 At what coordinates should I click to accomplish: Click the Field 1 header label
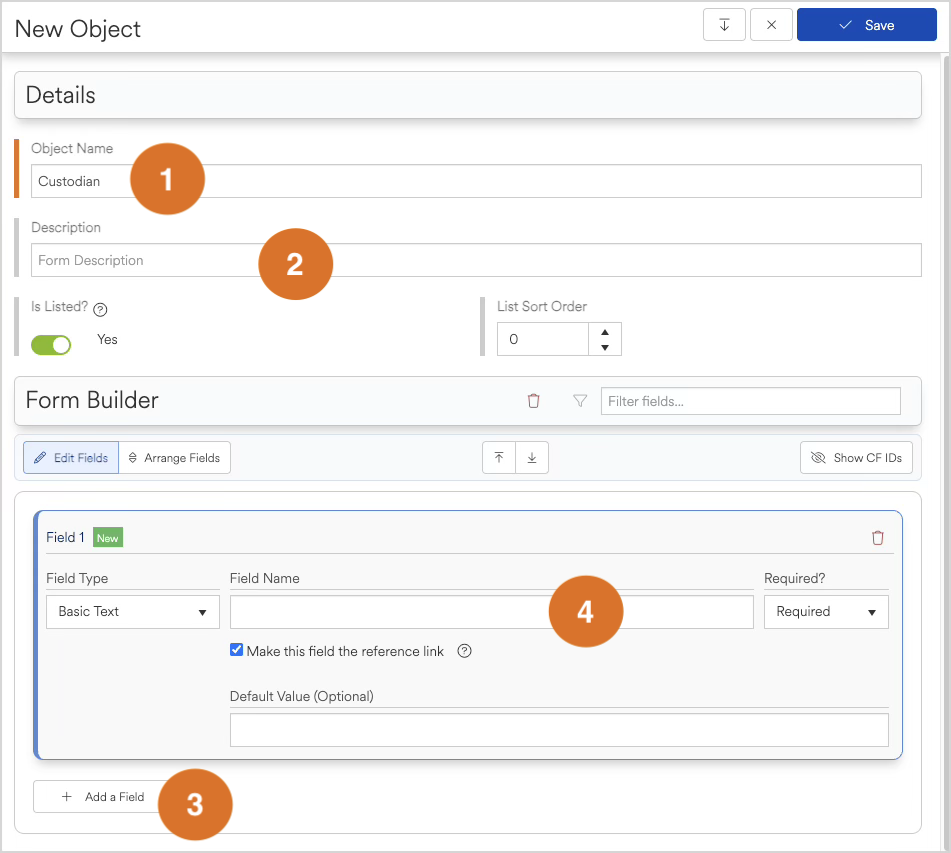pyautogui.click(x=65, y=537)
